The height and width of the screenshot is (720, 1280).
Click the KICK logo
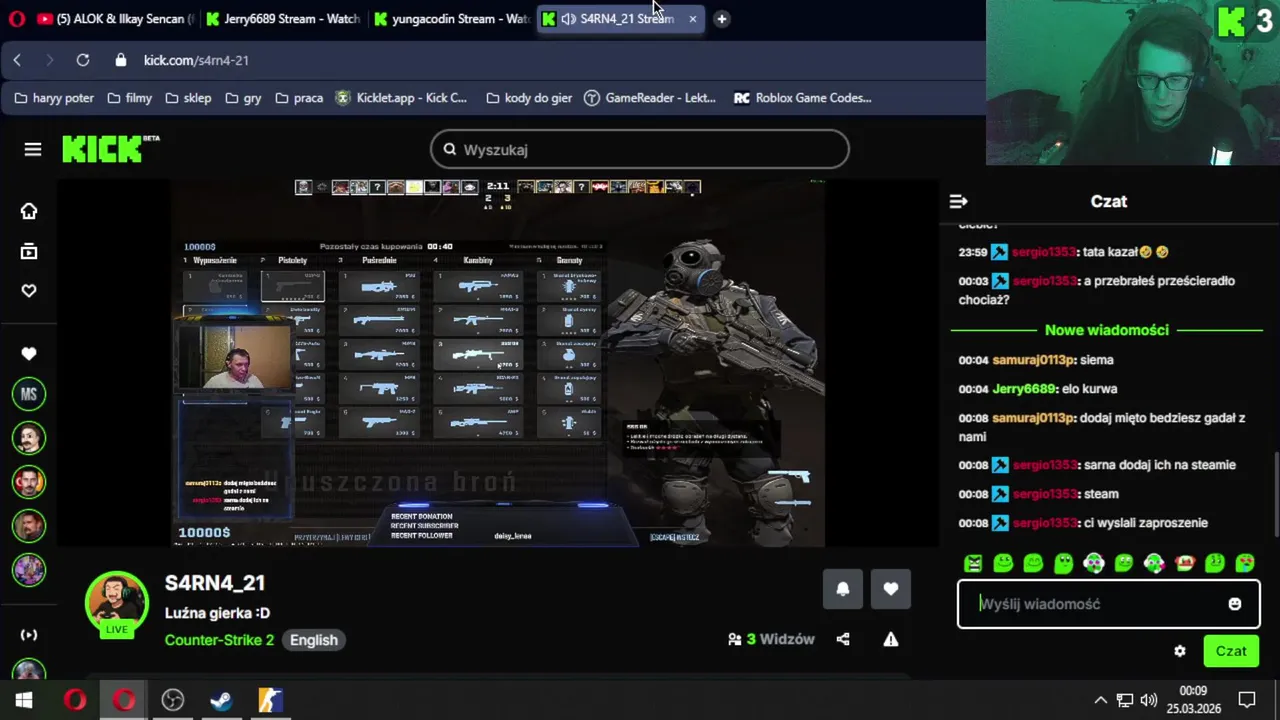pos(110,149)
